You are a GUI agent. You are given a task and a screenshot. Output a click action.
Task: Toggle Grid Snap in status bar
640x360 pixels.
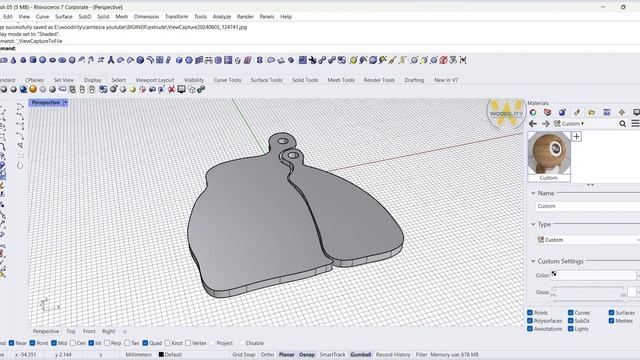[244, 355]
